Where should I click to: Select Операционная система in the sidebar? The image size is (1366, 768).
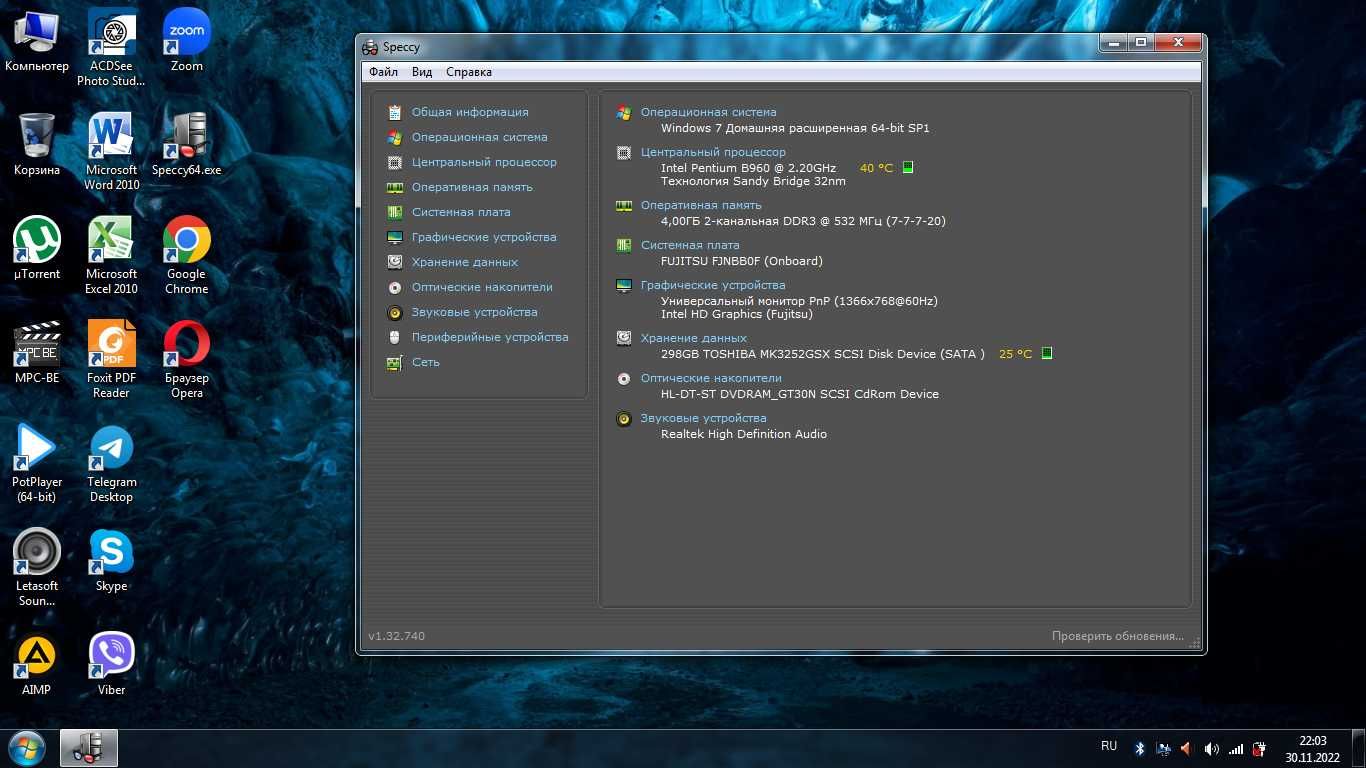coord(479,137)
